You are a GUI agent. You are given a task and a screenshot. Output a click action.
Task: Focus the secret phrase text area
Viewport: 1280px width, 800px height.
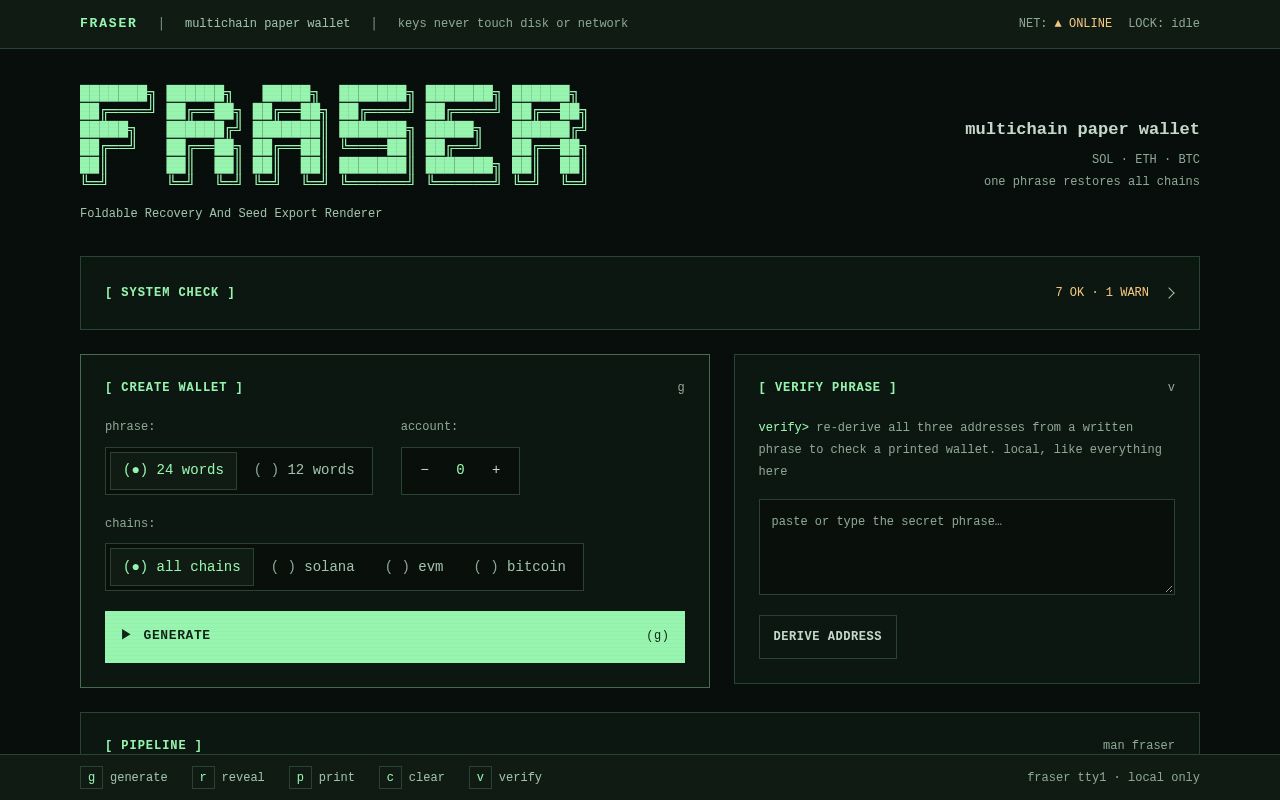pyautogui.click(x=967, y=547)
